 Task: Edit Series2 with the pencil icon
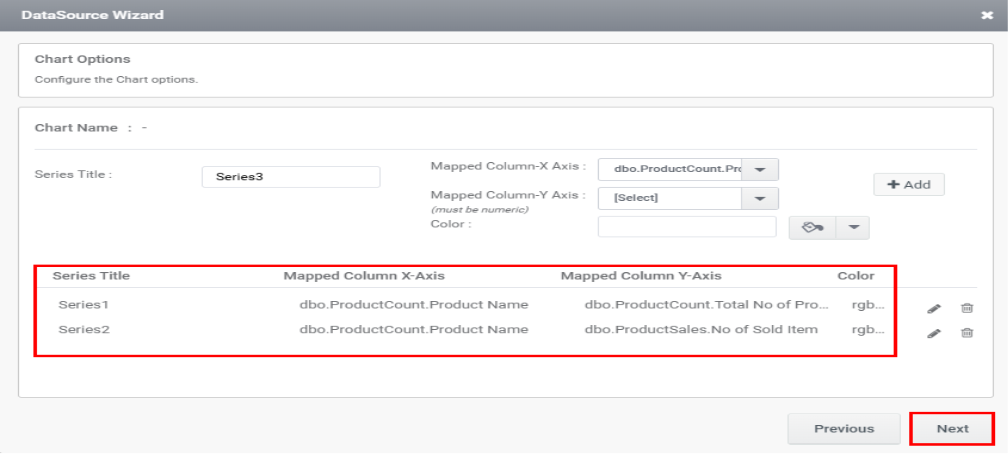point(933,334)
